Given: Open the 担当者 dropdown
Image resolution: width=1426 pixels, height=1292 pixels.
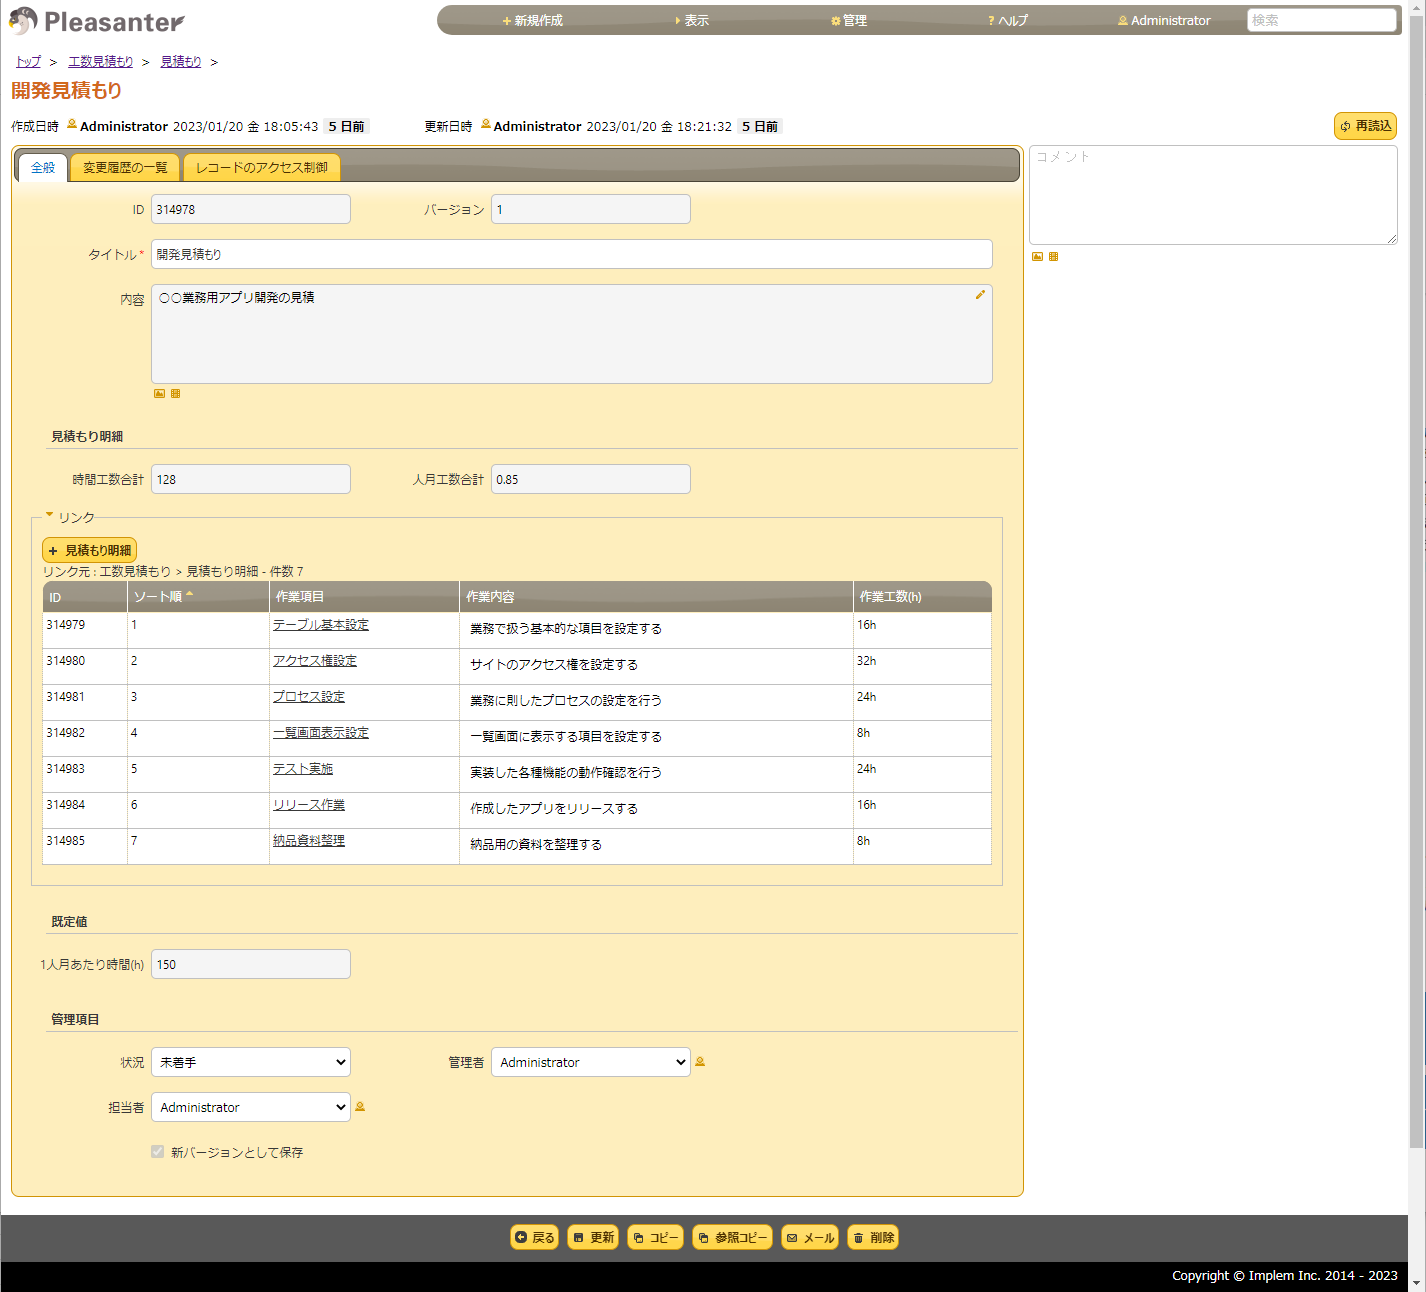Looking at the screenshot, I should tap(251, 1107).
